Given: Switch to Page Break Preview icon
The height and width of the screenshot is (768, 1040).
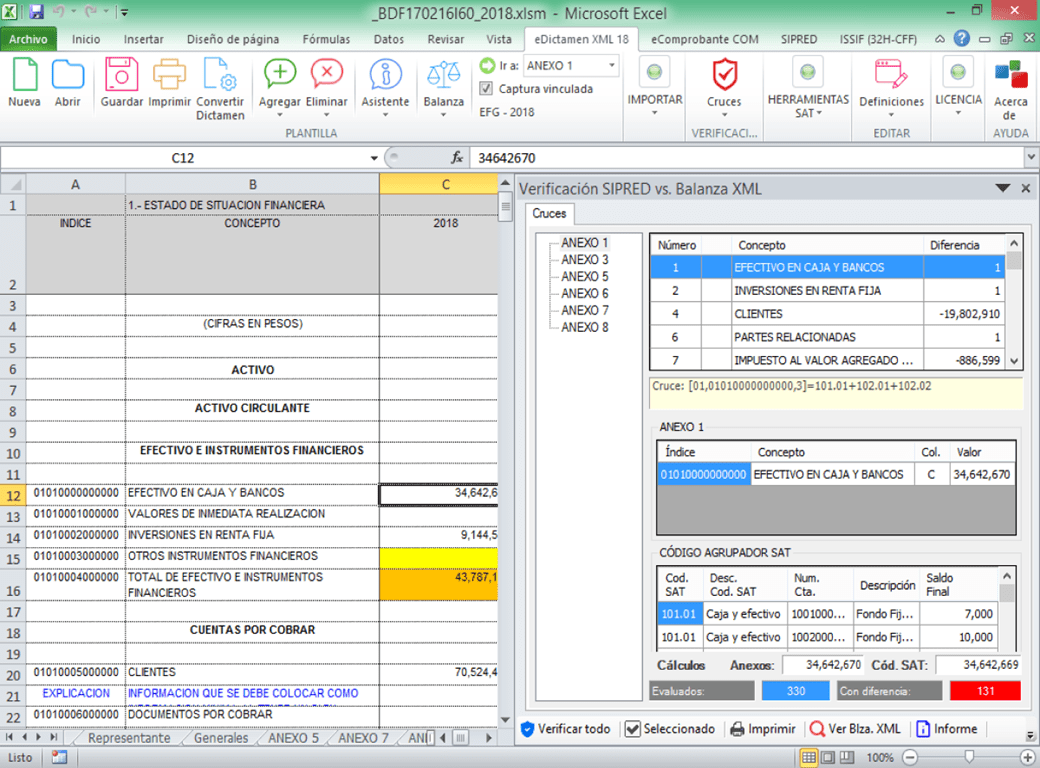Looking at the screenshot, I should point(847,757).
